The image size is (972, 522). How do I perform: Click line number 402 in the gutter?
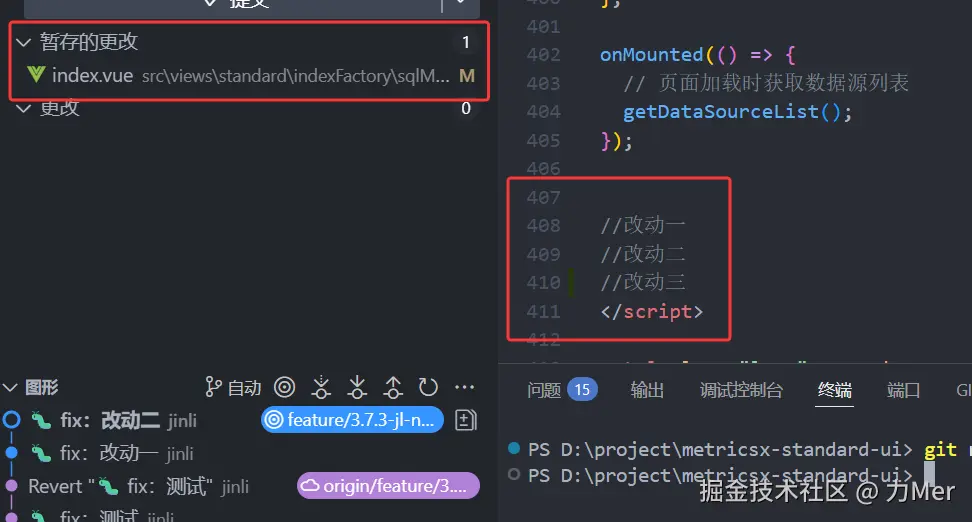[x=543, y=55]
